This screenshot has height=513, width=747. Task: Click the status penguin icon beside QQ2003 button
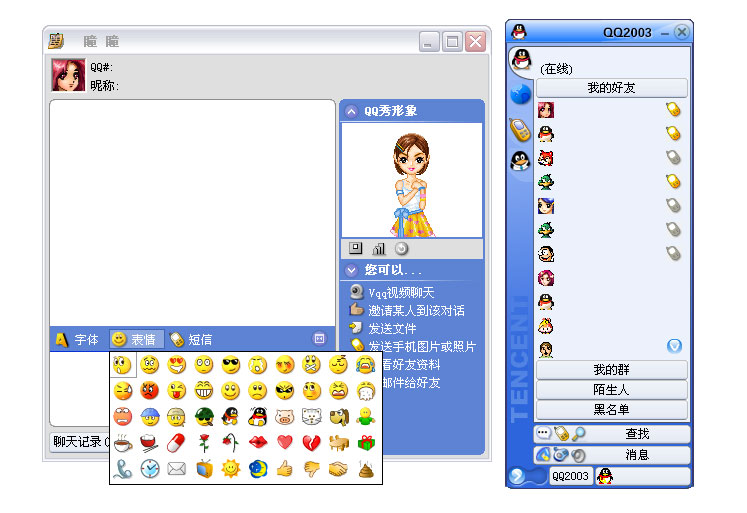click(x=605, y=476)
